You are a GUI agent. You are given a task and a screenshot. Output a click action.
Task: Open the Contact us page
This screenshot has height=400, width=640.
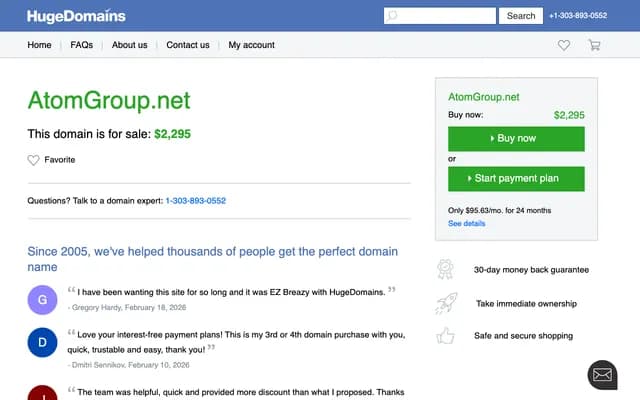pos(188,45)
